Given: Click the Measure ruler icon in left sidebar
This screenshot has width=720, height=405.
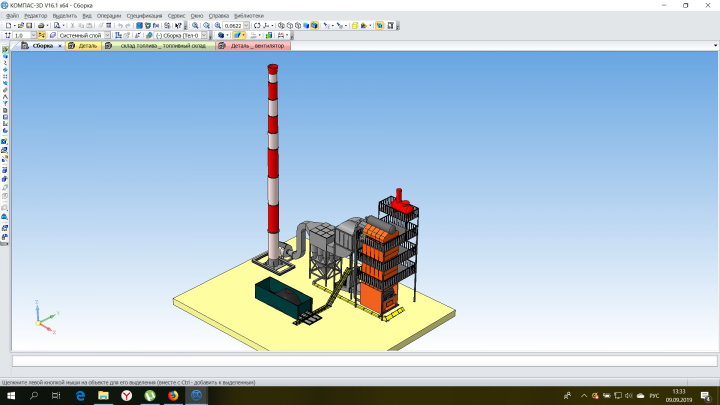Looking at the screenshot, I should [5, 90].
